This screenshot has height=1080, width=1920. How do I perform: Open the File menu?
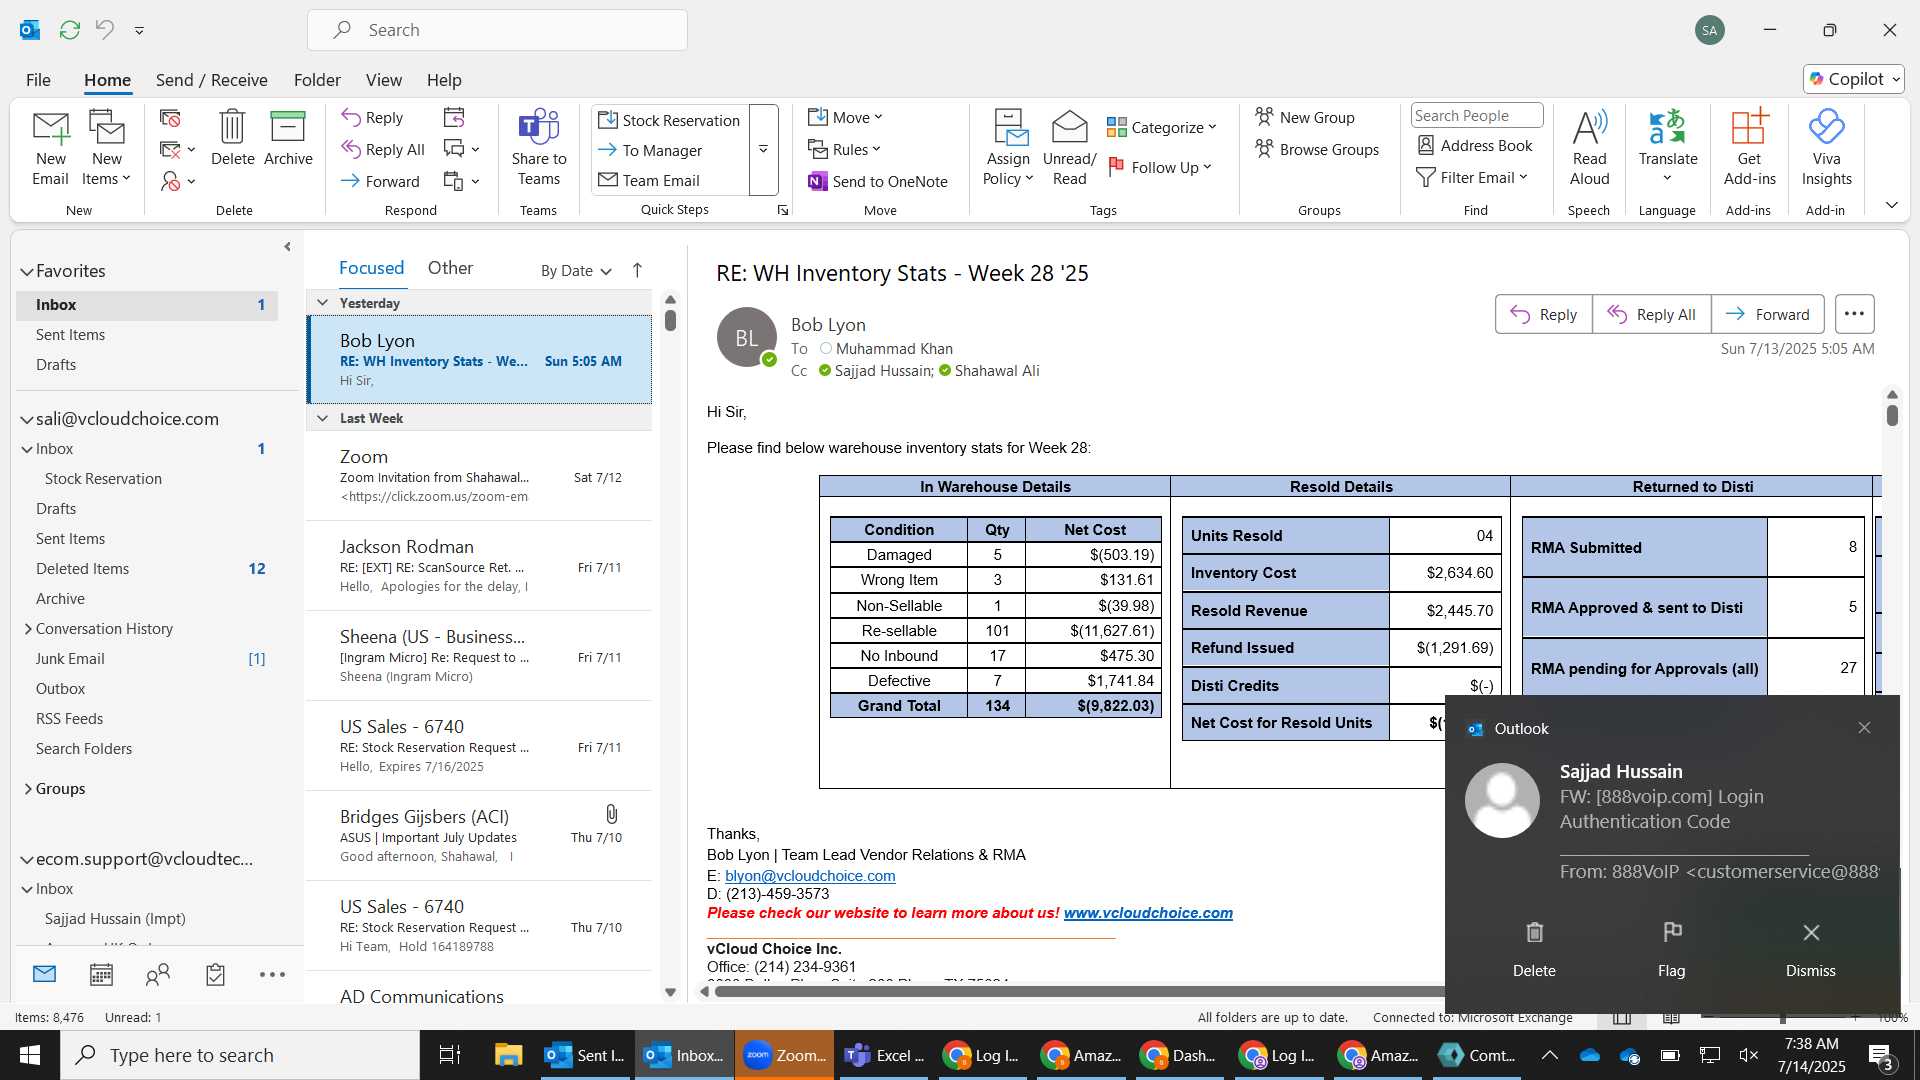point(38,79)
